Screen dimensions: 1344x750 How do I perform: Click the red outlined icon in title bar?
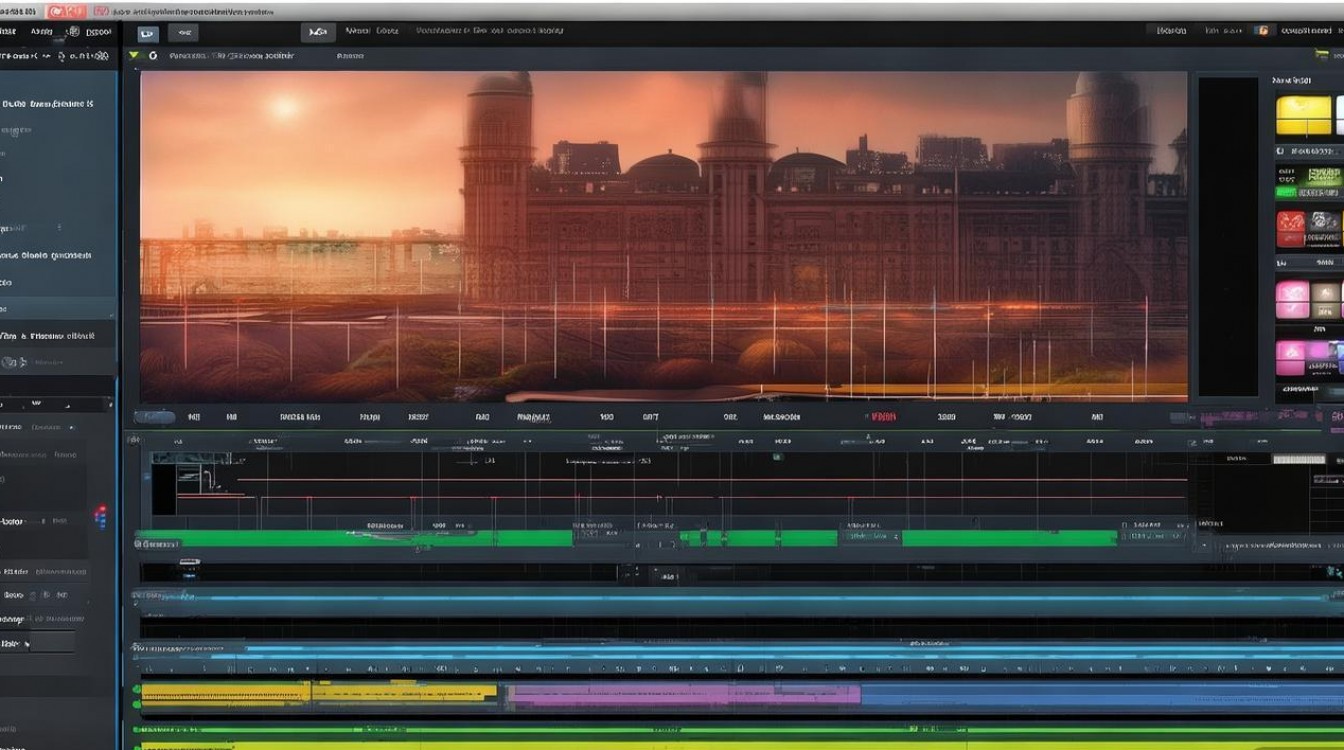[x=100, y=11]
